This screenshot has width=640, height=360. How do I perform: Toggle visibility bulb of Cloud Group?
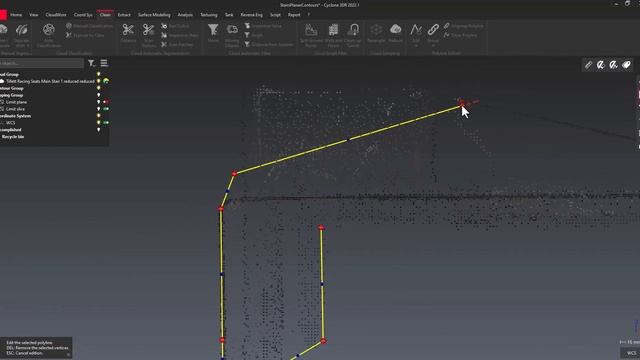98,74
